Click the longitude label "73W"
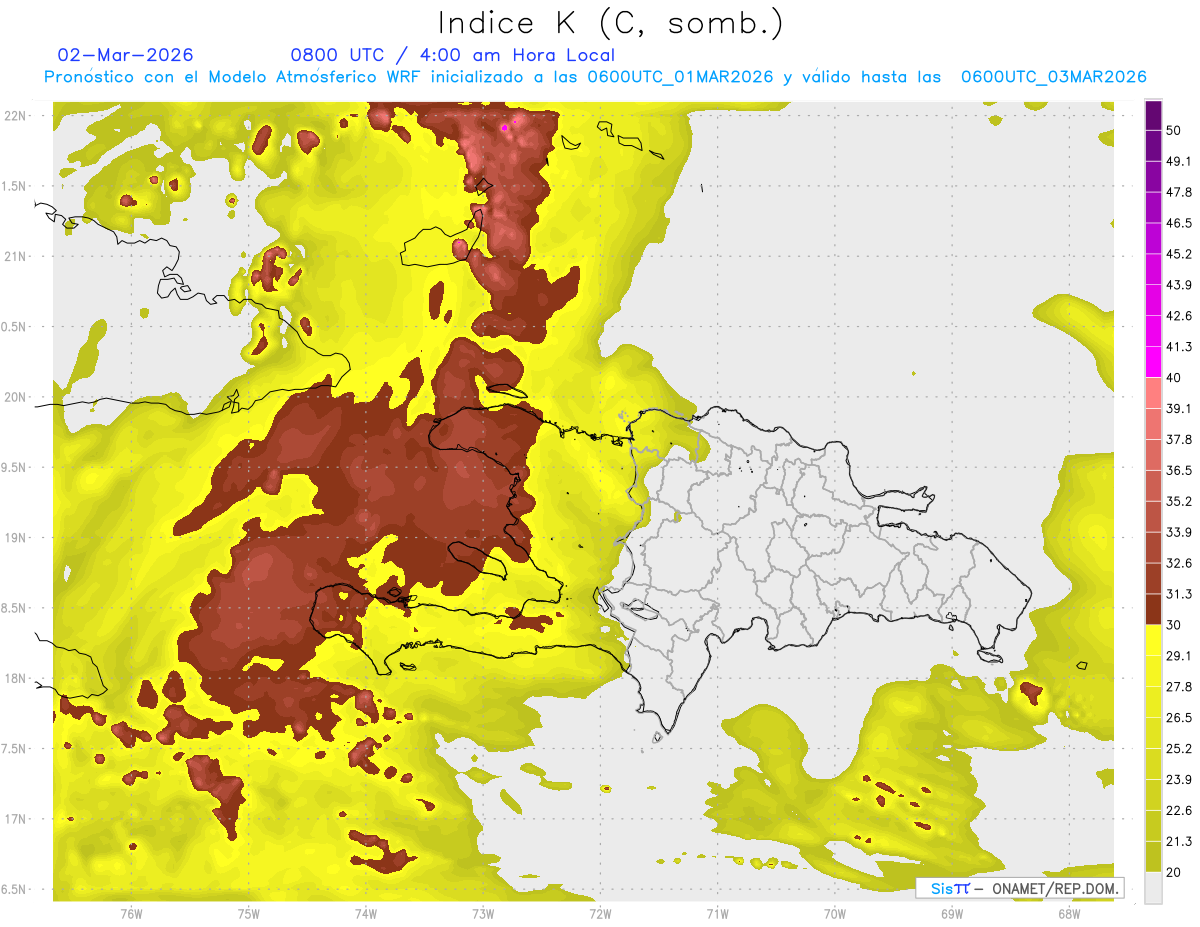 click(x=483, y=913)
